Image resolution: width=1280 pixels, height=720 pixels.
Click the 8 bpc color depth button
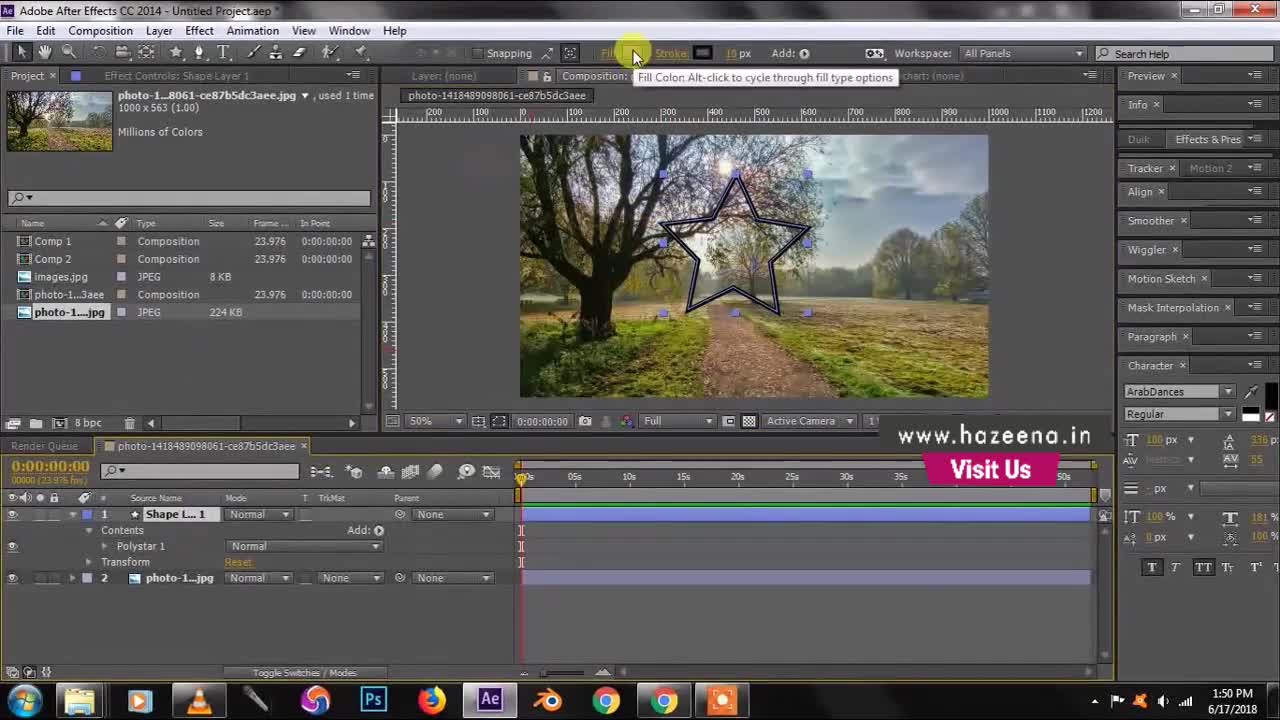[88, 423]
